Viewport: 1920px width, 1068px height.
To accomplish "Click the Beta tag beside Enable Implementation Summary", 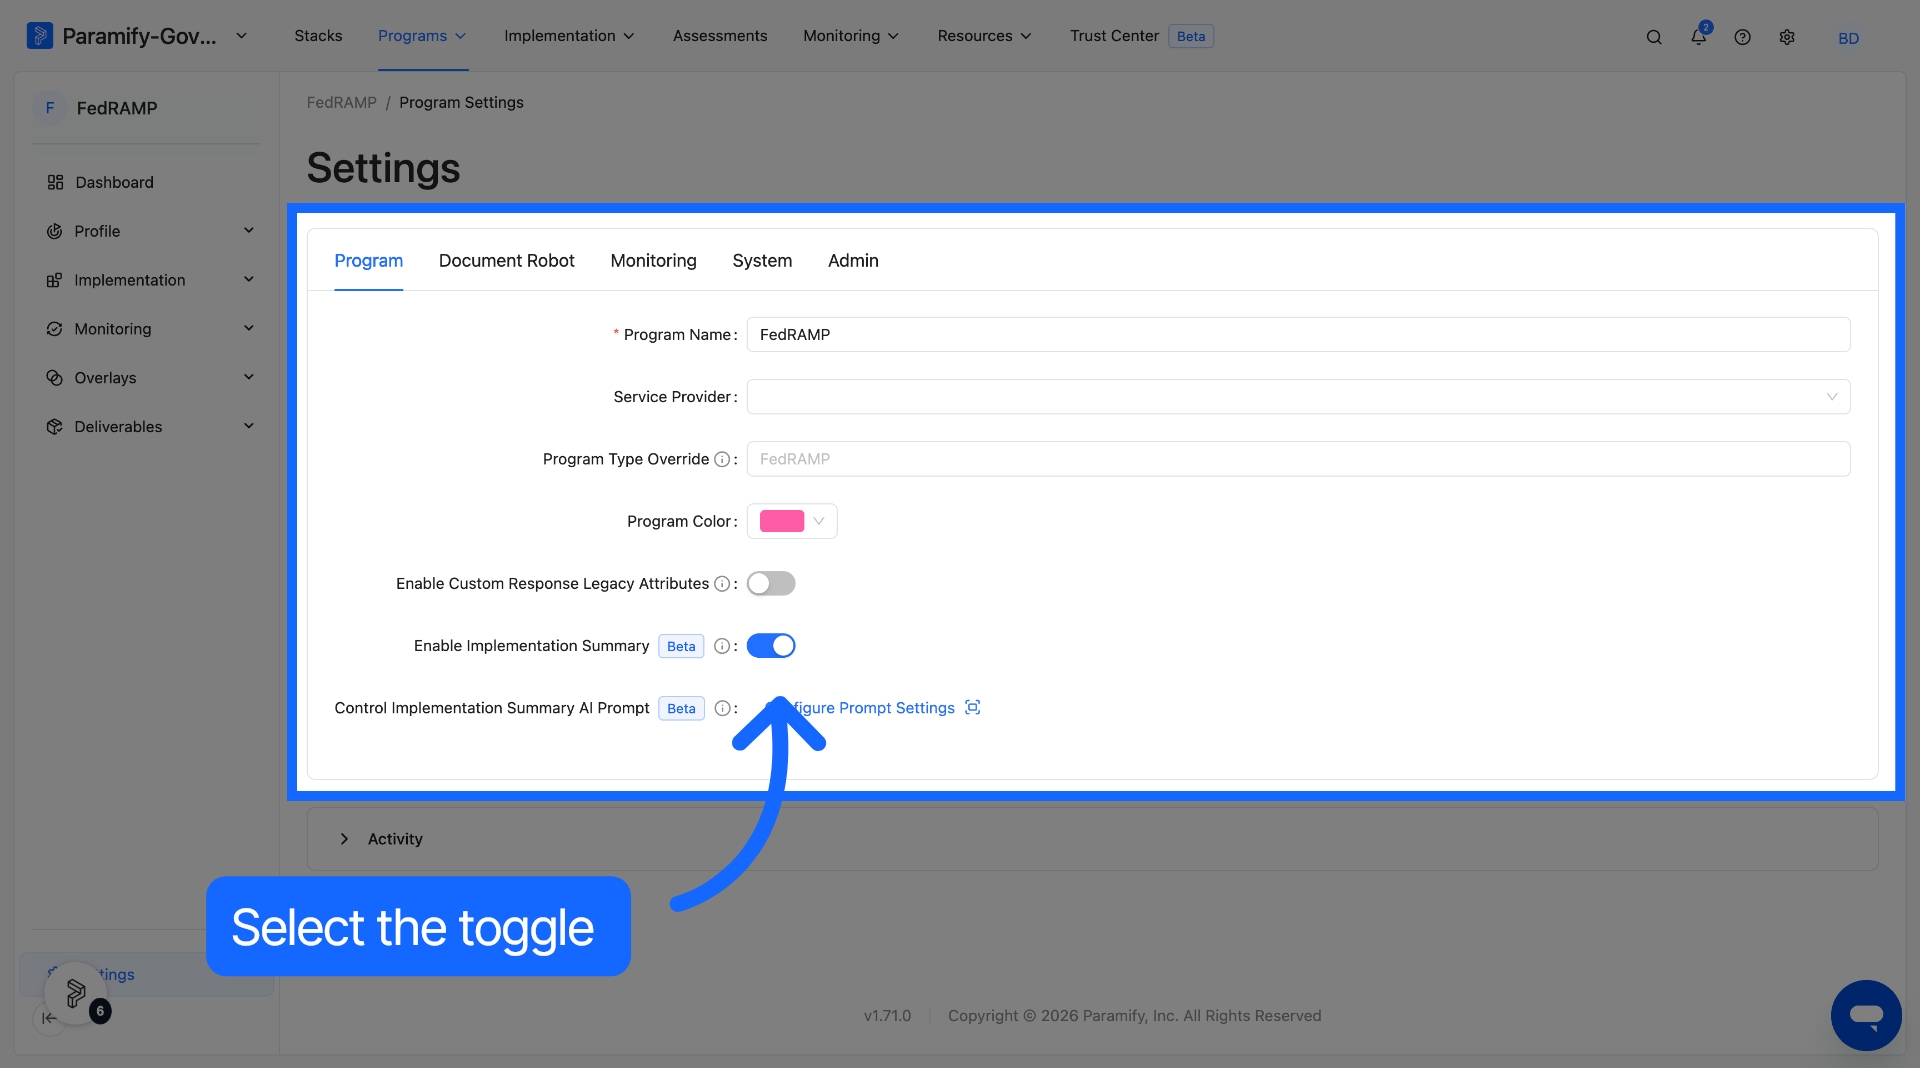I will tap(681, 647).
